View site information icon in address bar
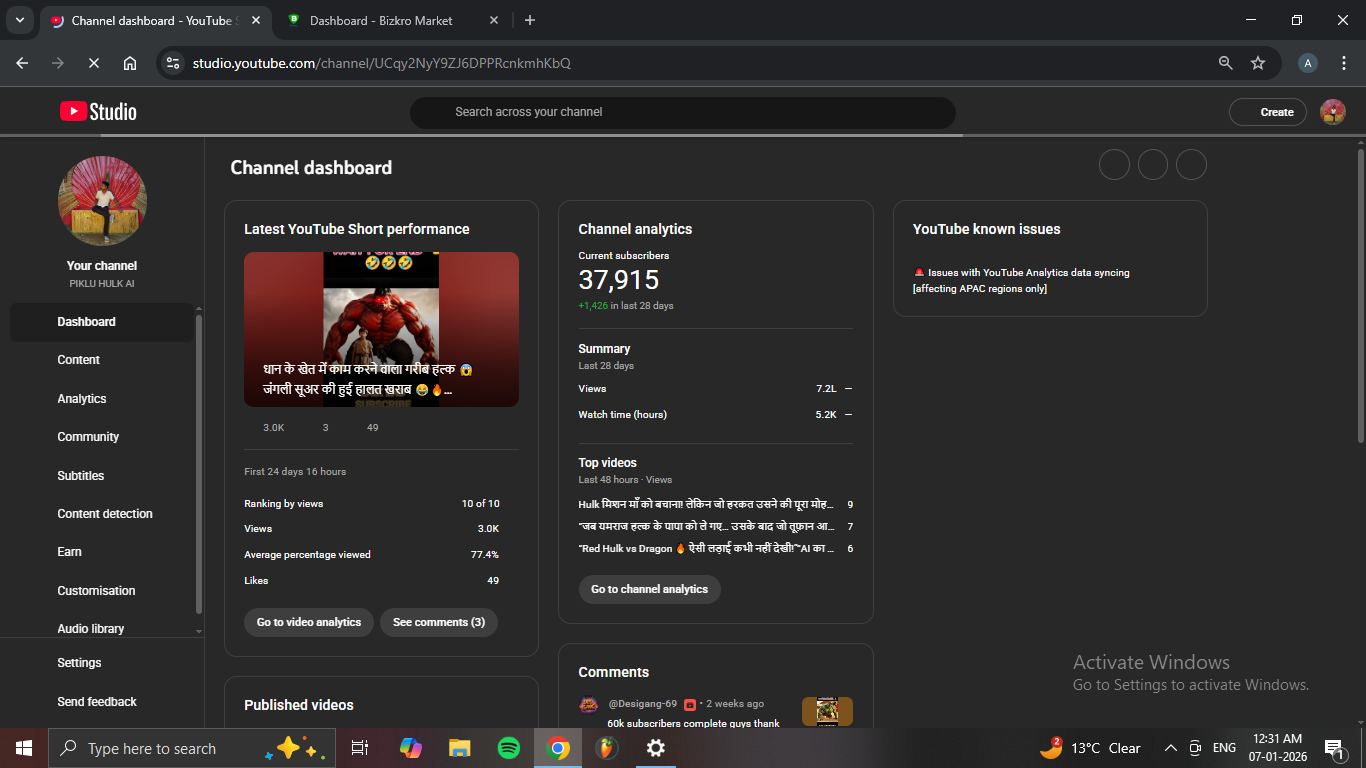 (173, 63)
